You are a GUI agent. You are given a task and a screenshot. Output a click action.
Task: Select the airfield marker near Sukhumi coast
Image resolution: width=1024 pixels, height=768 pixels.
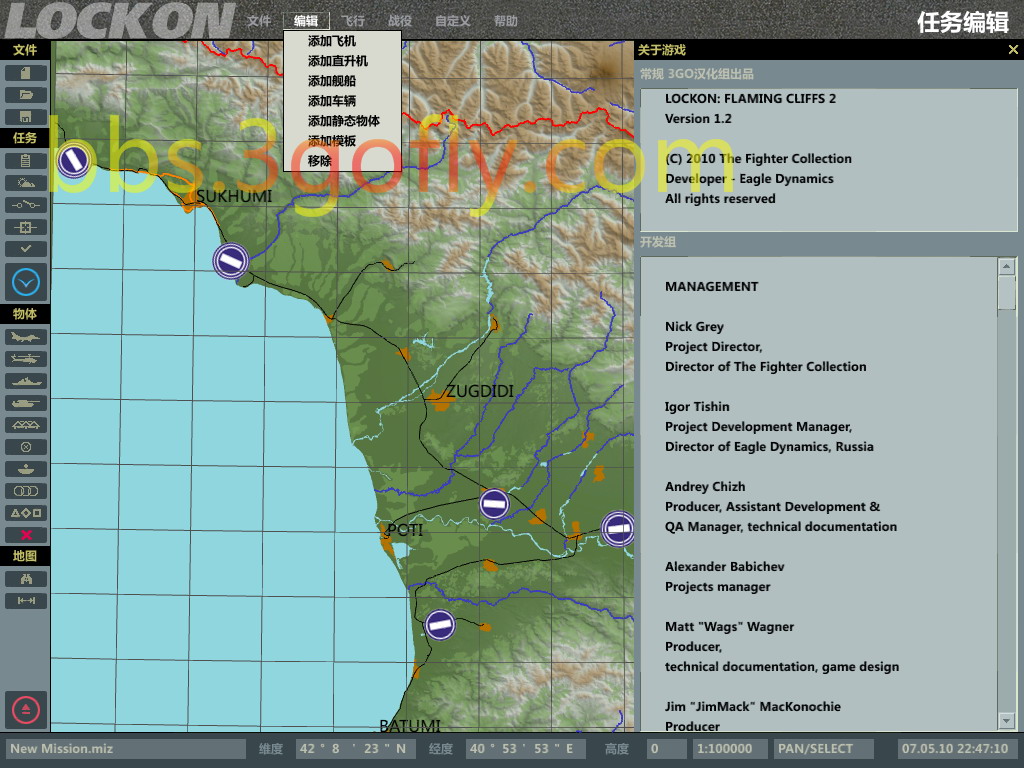coord(231,261)
